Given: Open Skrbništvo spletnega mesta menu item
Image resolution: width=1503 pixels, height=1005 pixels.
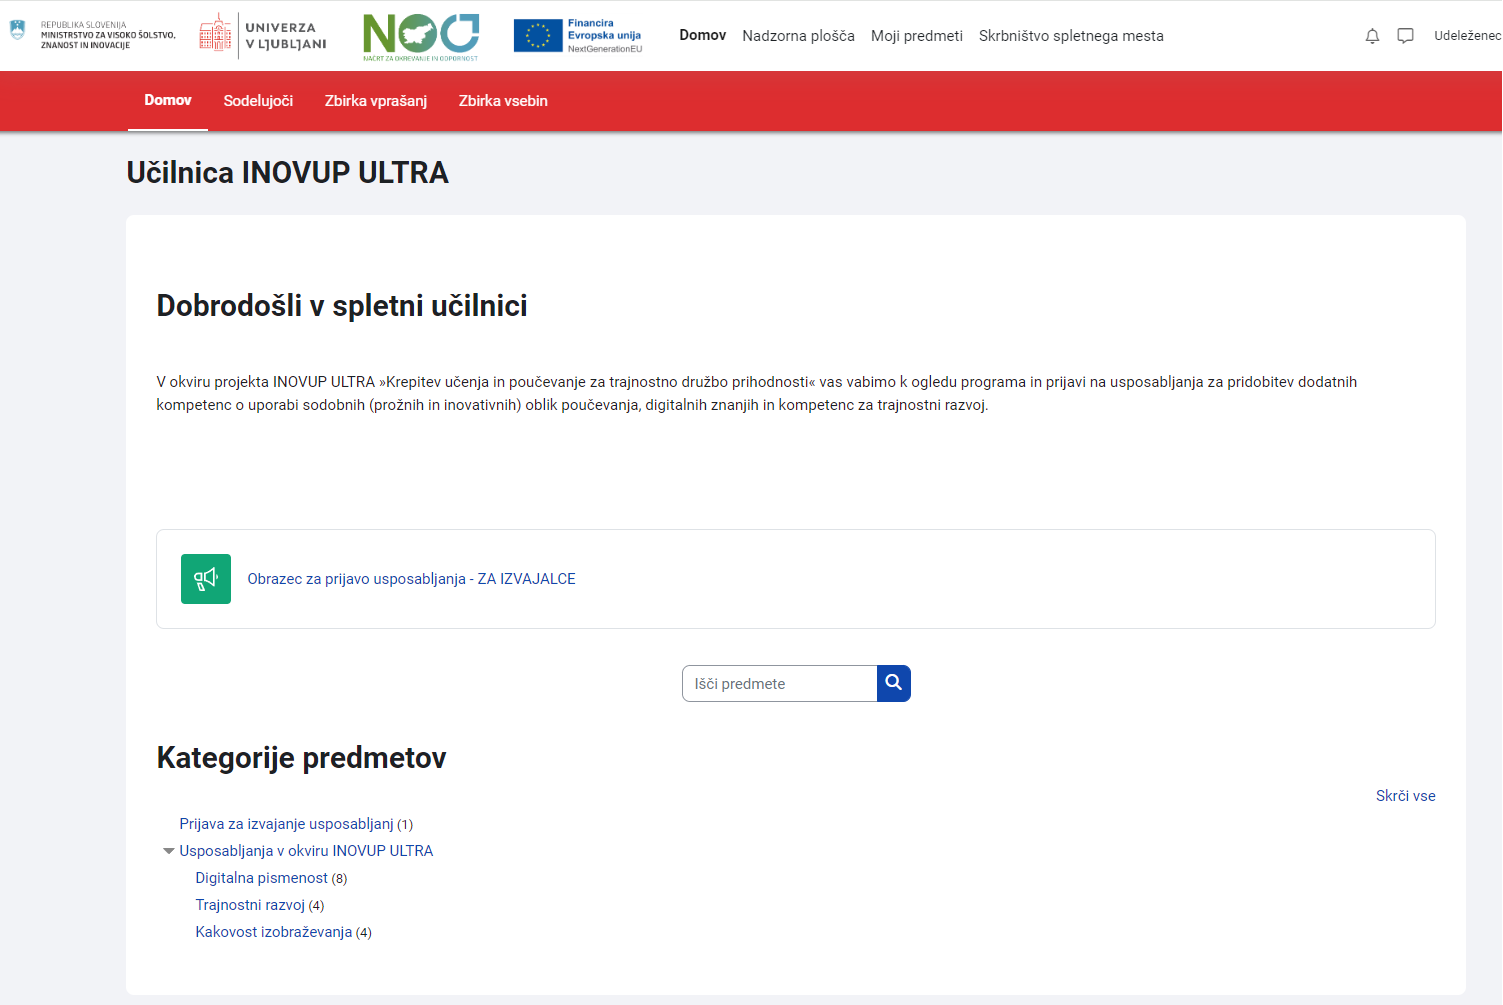Looking at the screenshot, I should (1071, 36).
